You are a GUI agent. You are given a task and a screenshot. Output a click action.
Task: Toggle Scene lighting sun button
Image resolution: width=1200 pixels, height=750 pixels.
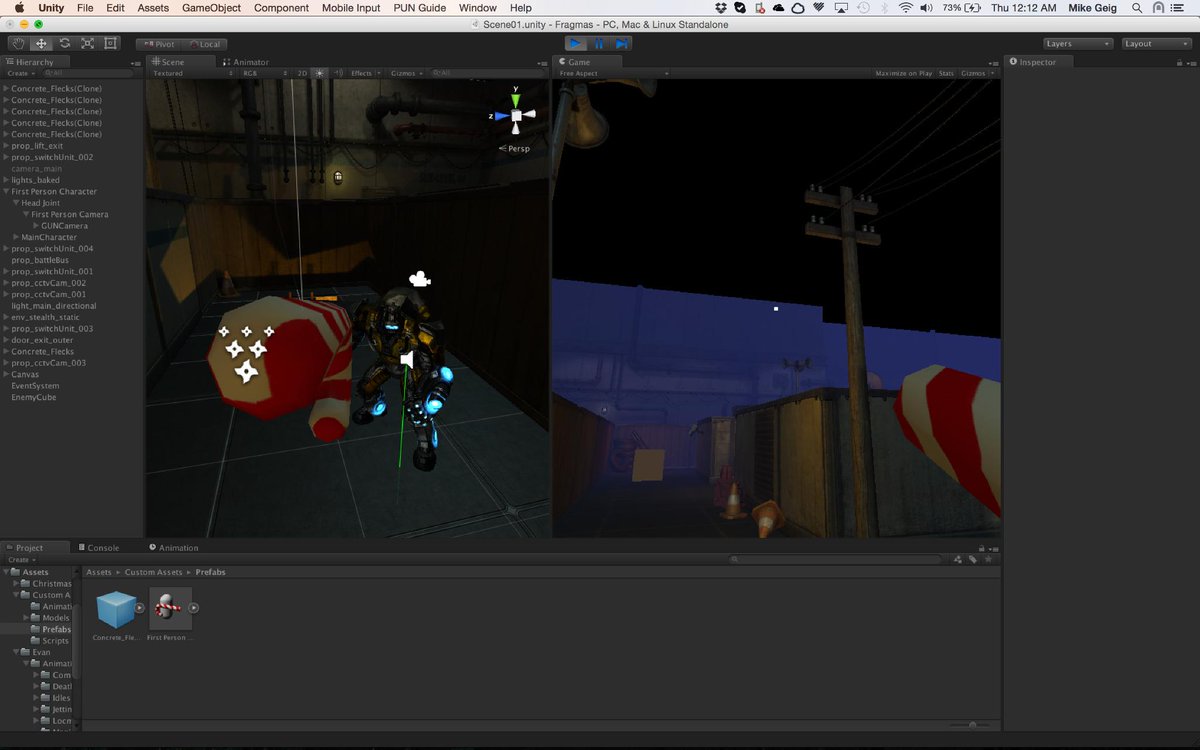click(319, 73)
